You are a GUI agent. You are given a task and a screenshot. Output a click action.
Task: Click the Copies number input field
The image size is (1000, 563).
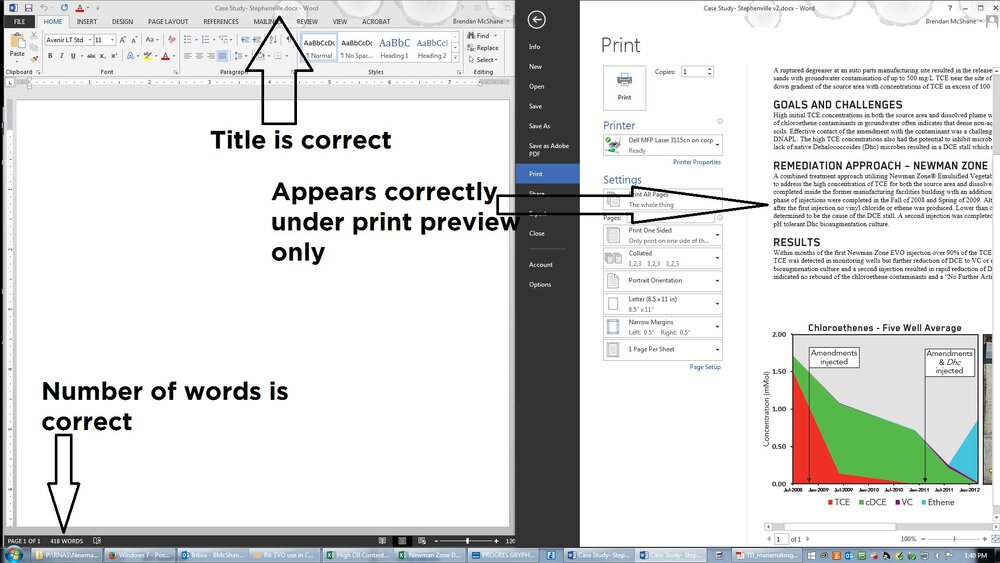click(x=696, y=71)
